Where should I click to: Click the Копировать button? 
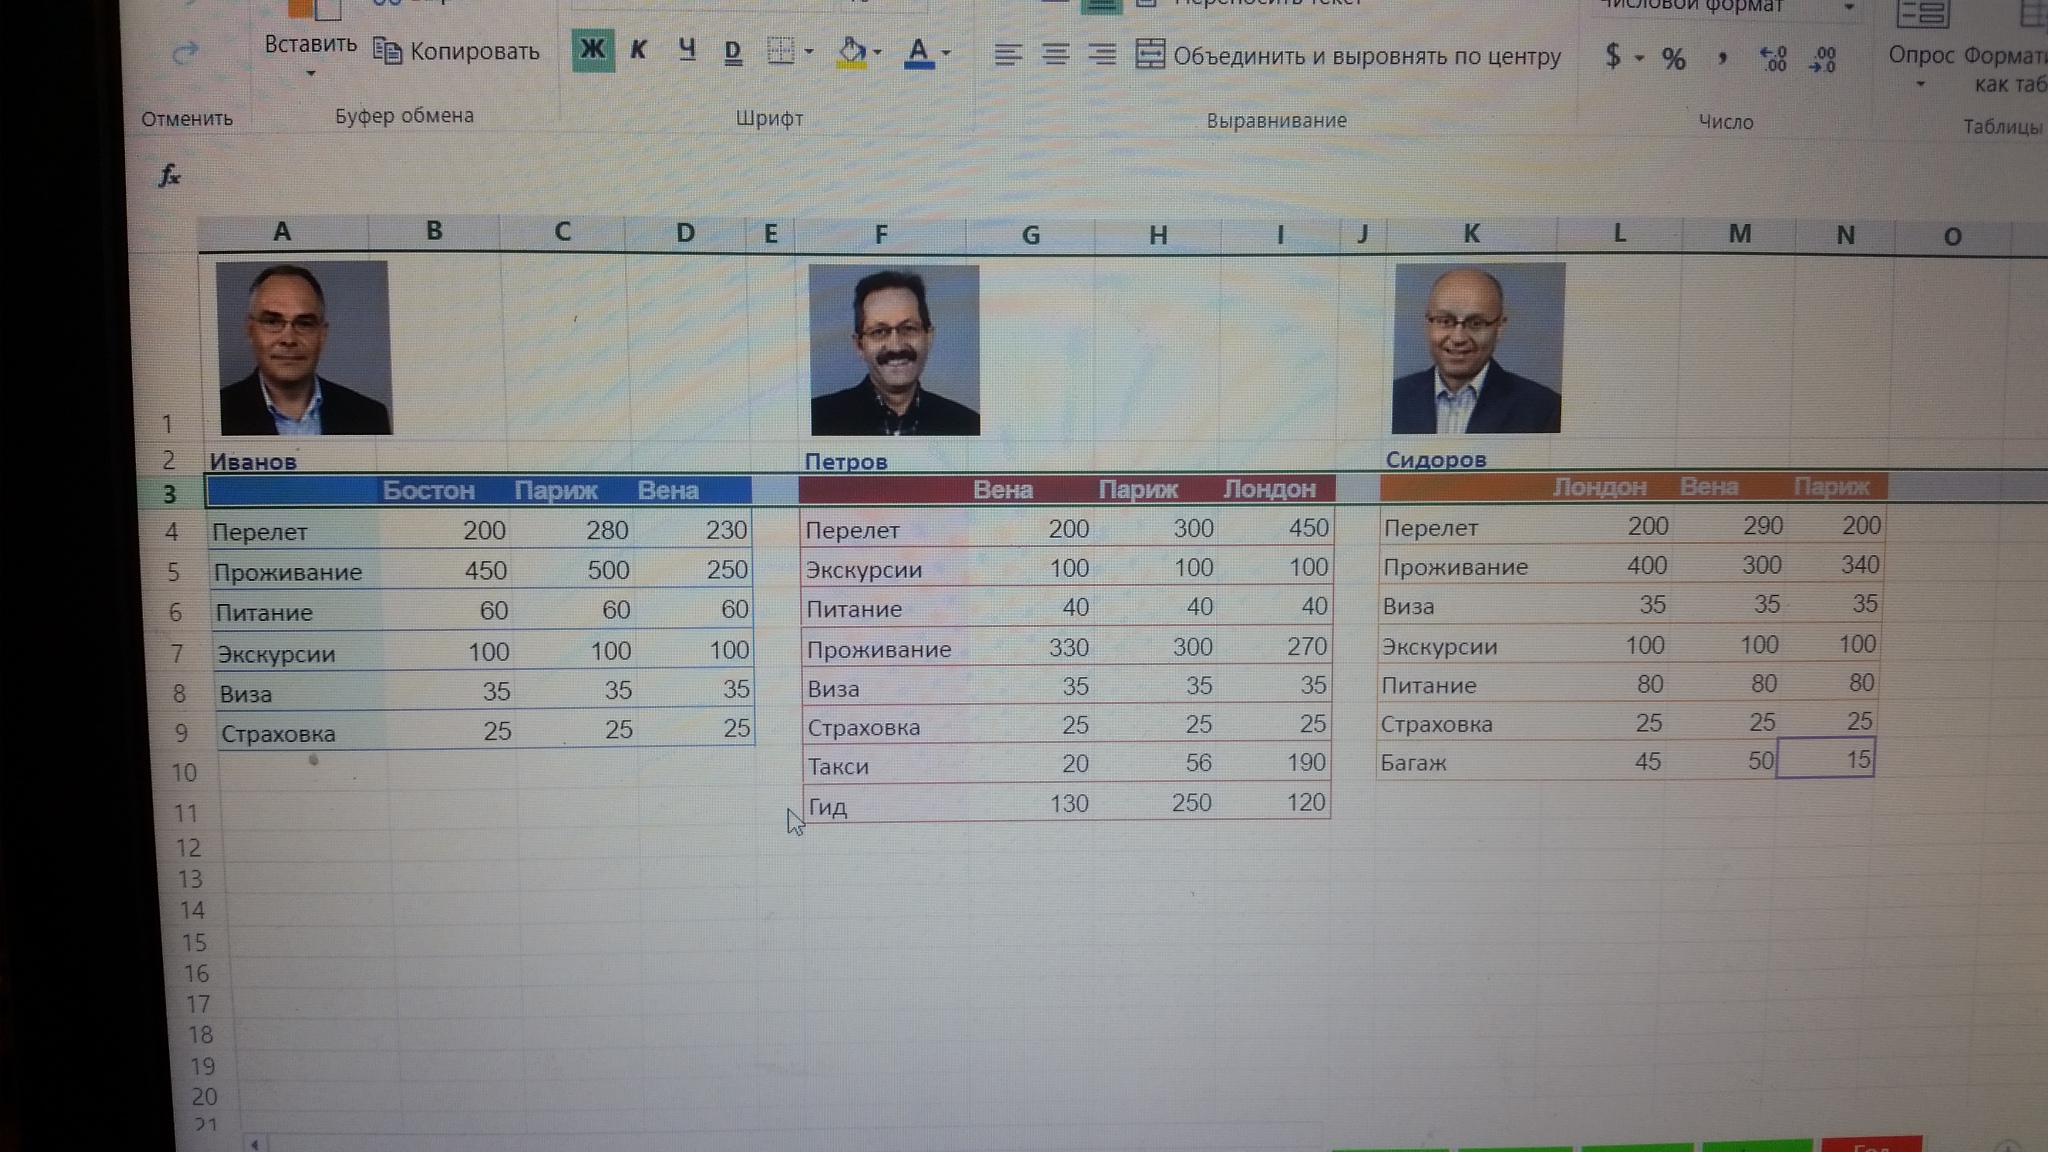pyautogui.click(x=456, y=51)
